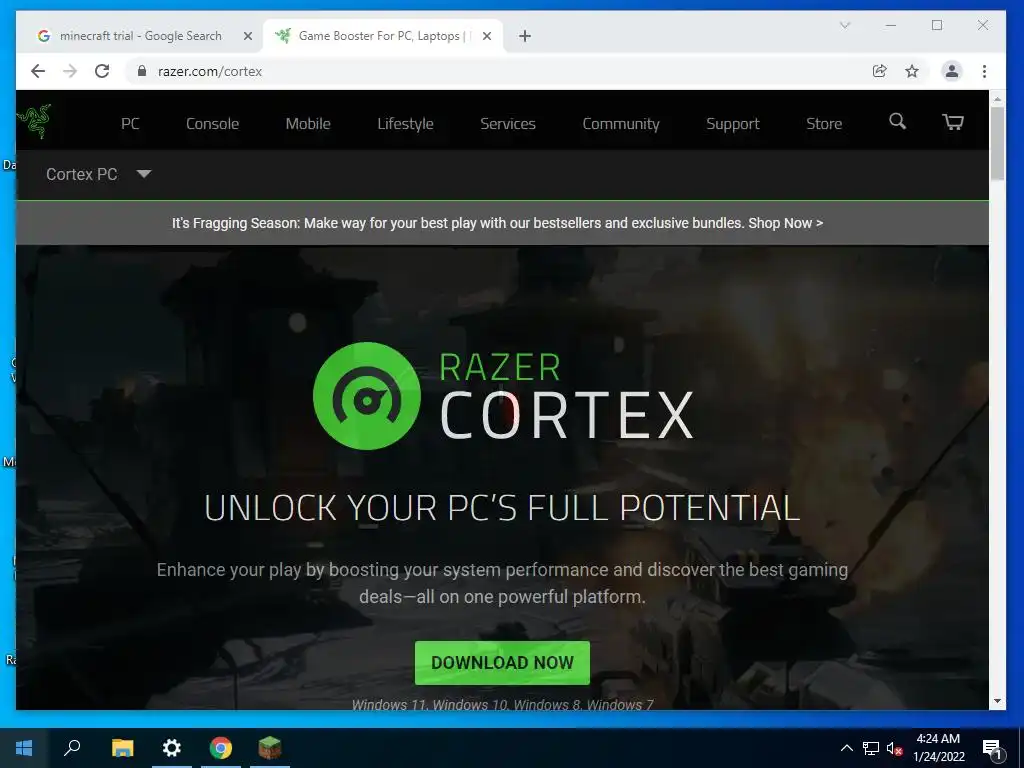
Task: Click the UNLOCK YOUR PC'S FULL POTENTIAL heading
Action: (x=502, y=508)
